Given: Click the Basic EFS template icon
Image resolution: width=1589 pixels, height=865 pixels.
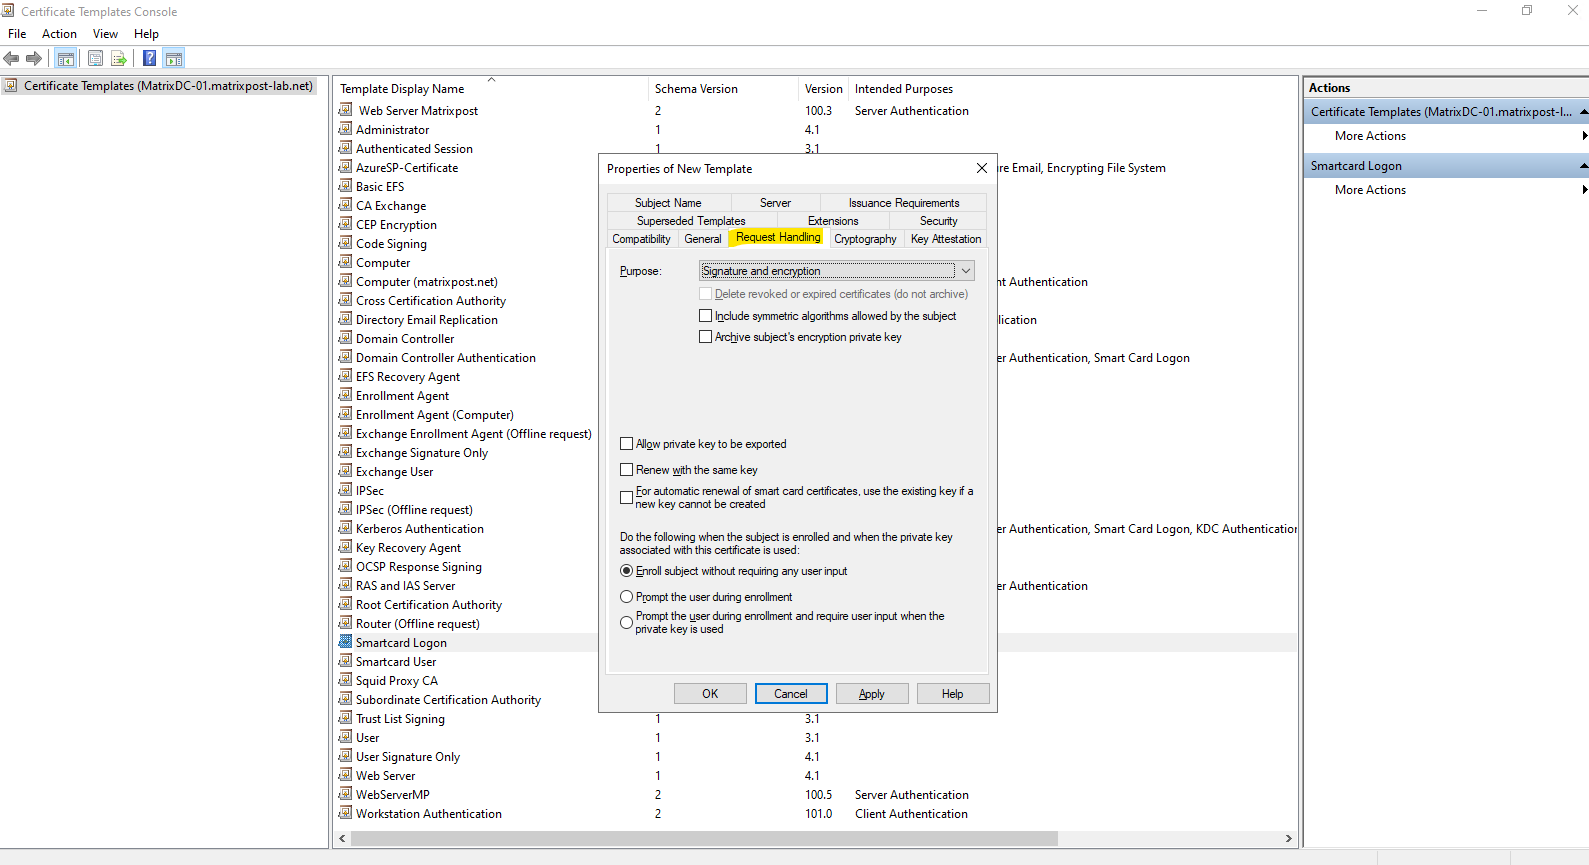Looking at the screenshot, I should pyautogui.click(x=345, y=186).
